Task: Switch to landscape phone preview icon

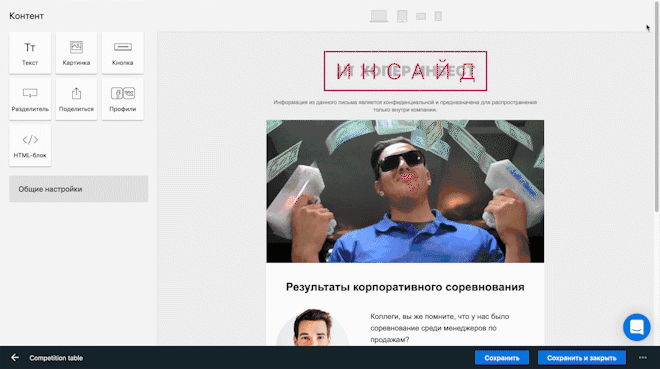Action: click(x=421, y=16)
